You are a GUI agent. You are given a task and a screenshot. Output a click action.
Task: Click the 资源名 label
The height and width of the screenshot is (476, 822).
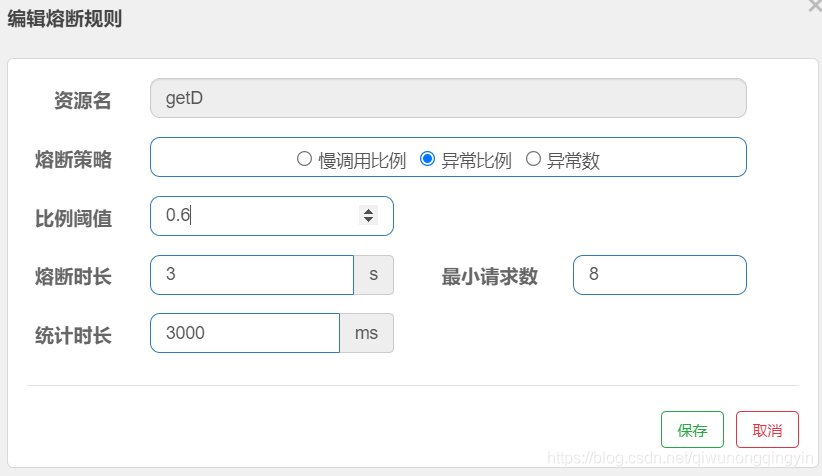click(x=83, y=100)
